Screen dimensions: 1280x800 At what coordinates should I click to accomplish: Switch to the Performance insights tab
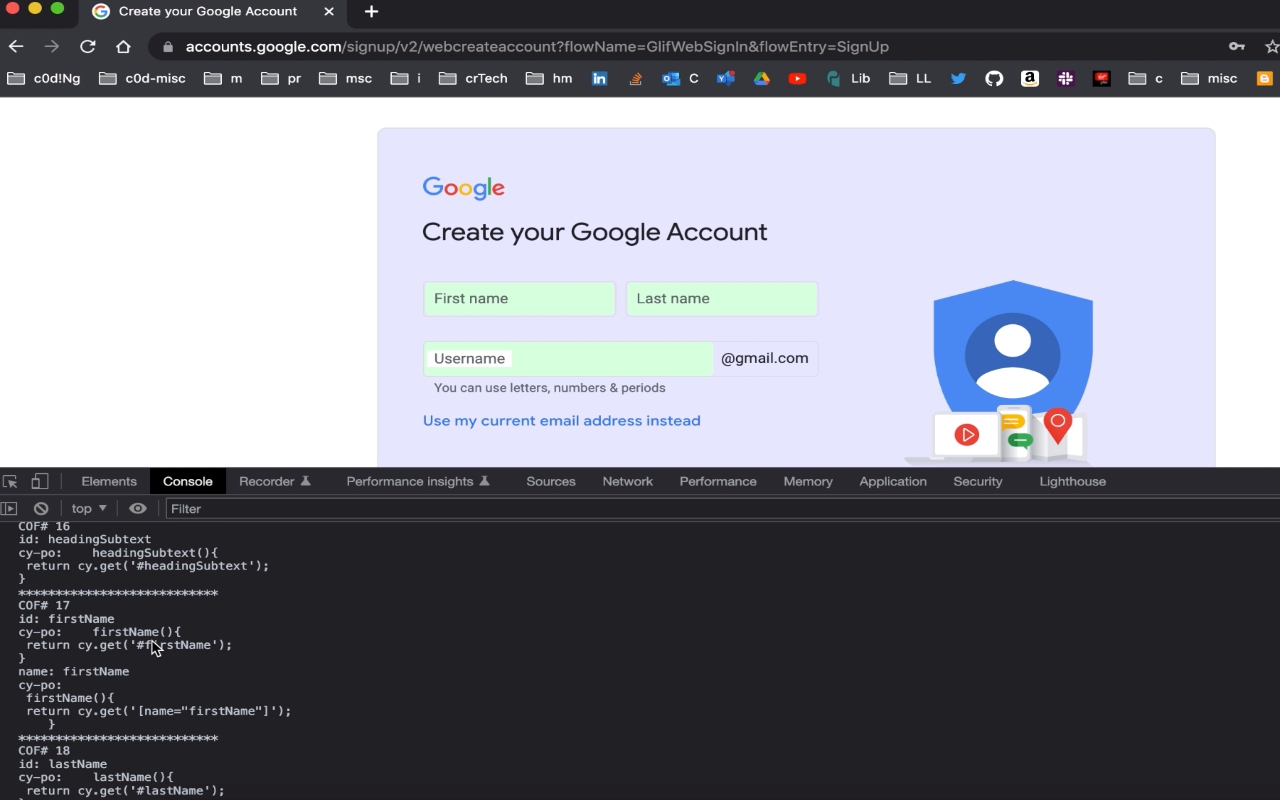coord(418,481)
